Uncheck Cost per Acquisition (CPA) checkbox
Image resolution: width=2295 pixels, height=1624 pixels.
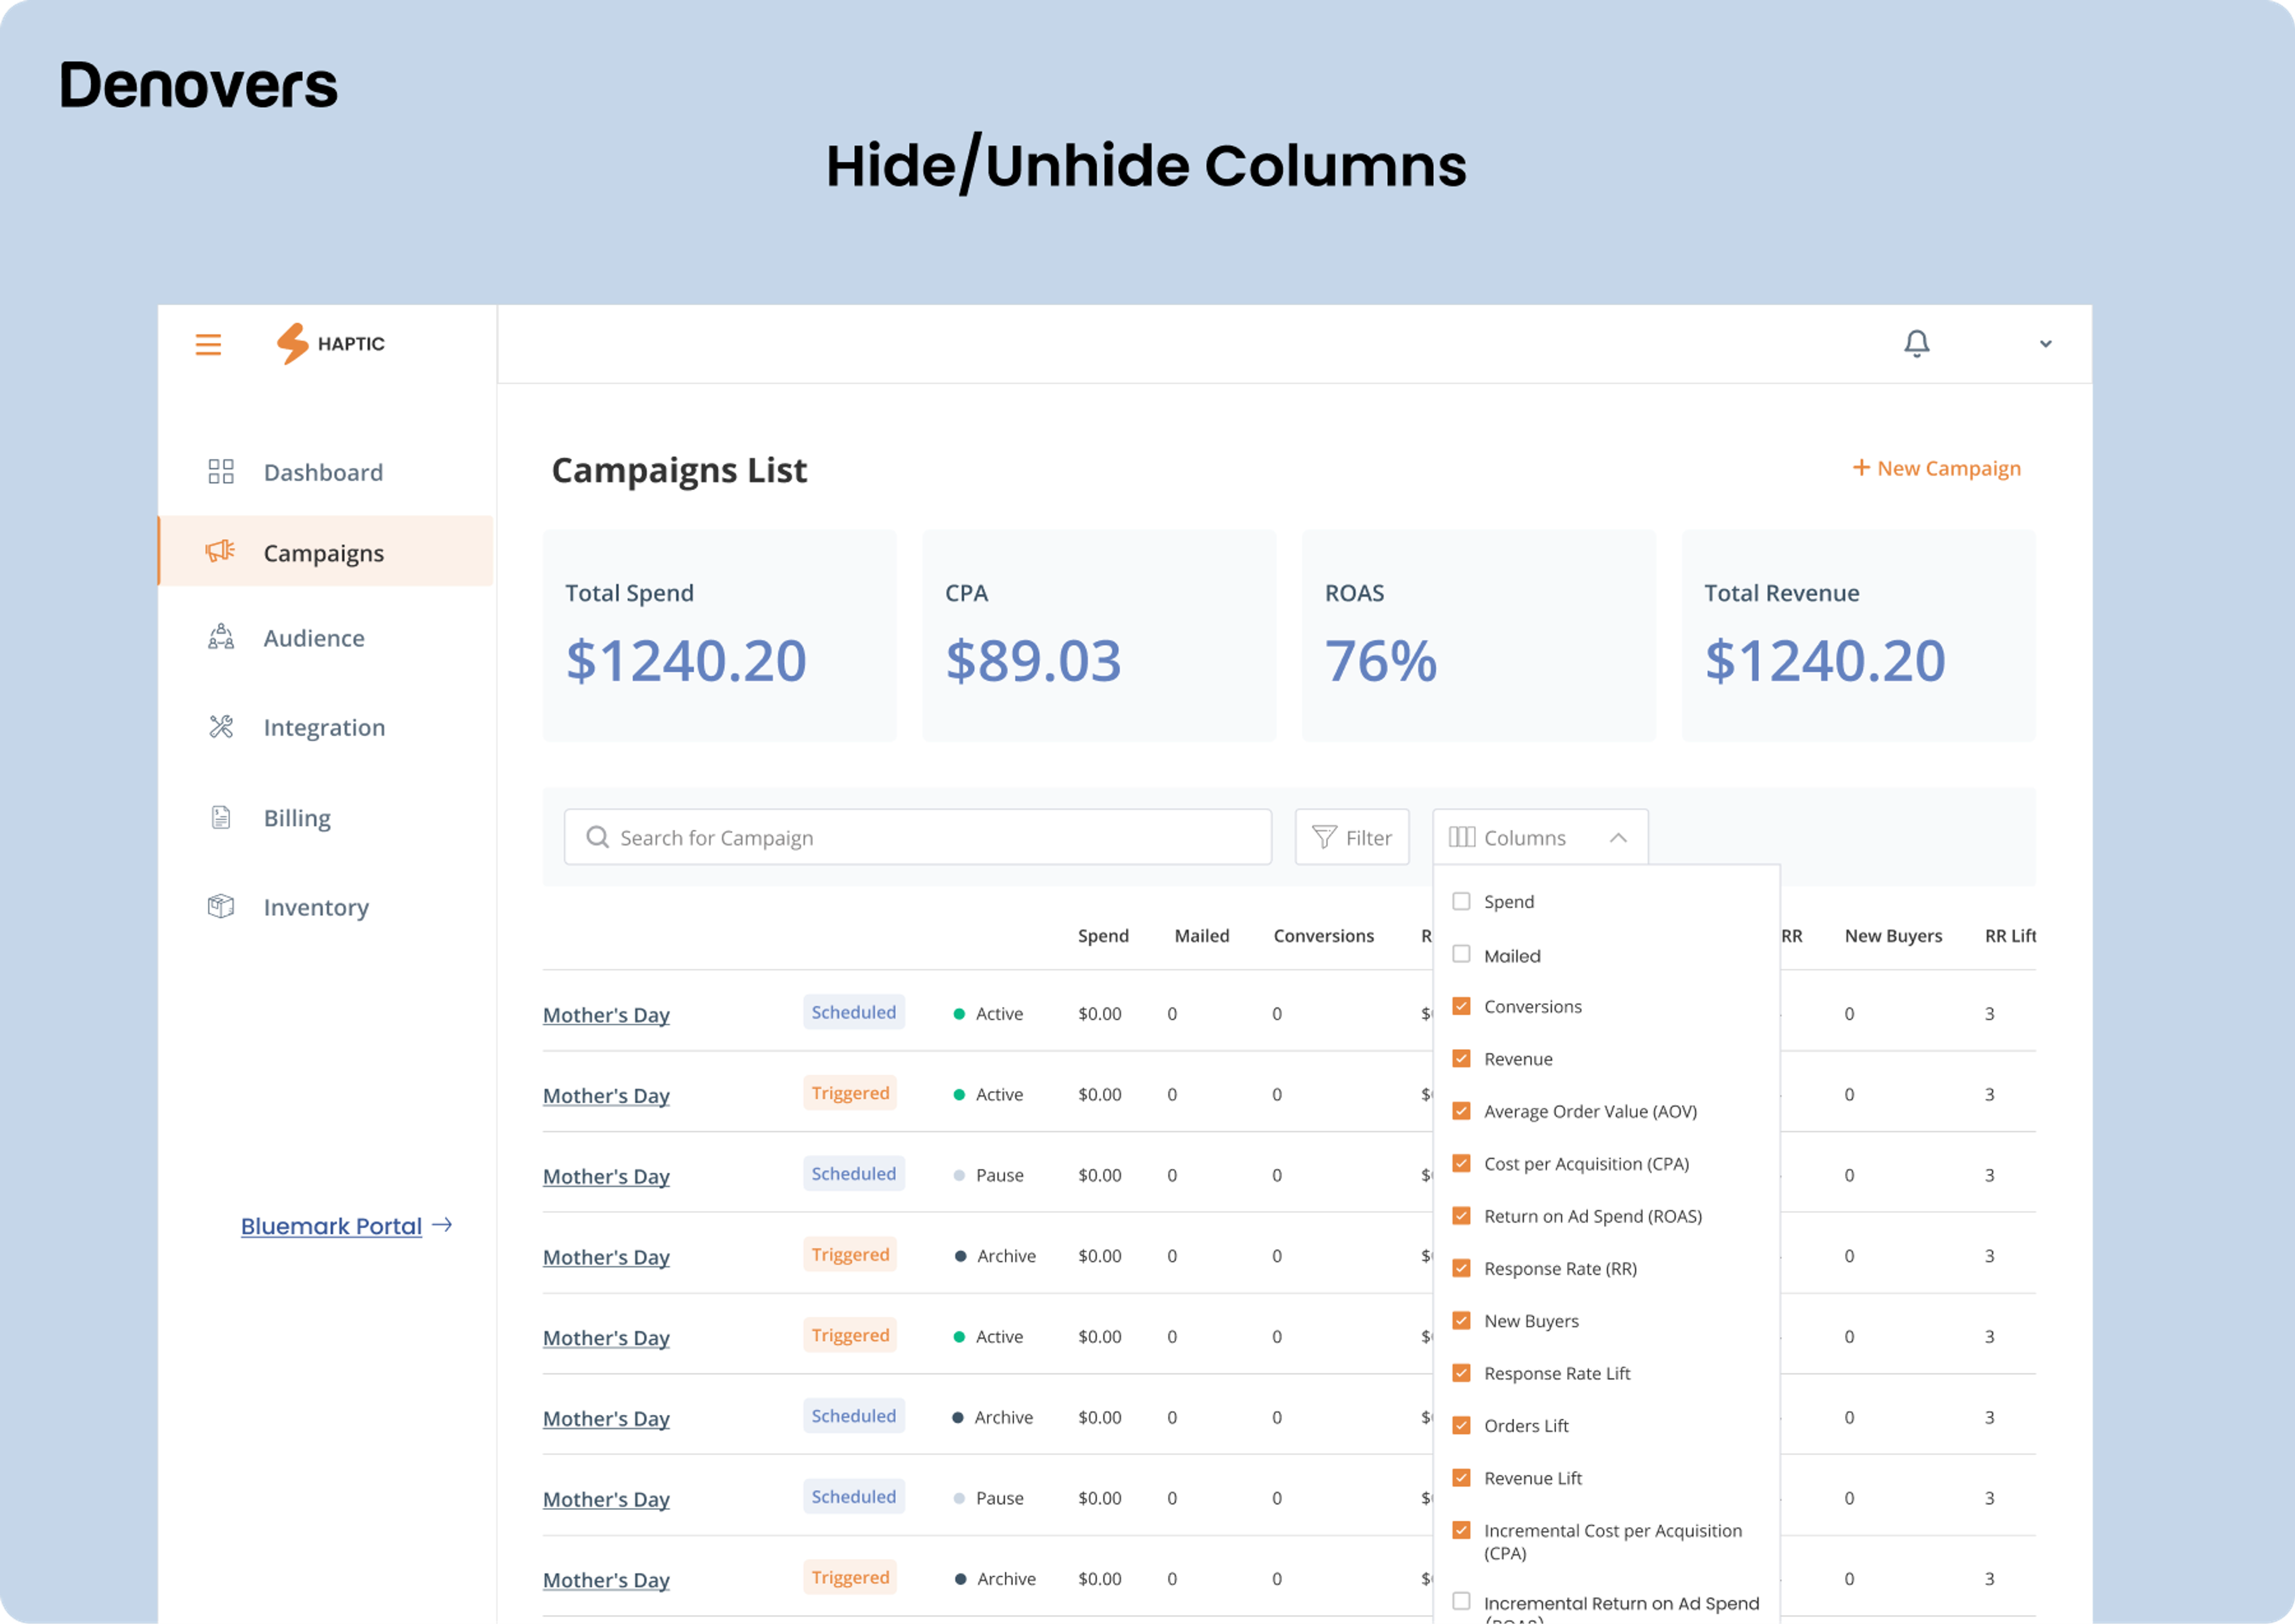1461,1163
